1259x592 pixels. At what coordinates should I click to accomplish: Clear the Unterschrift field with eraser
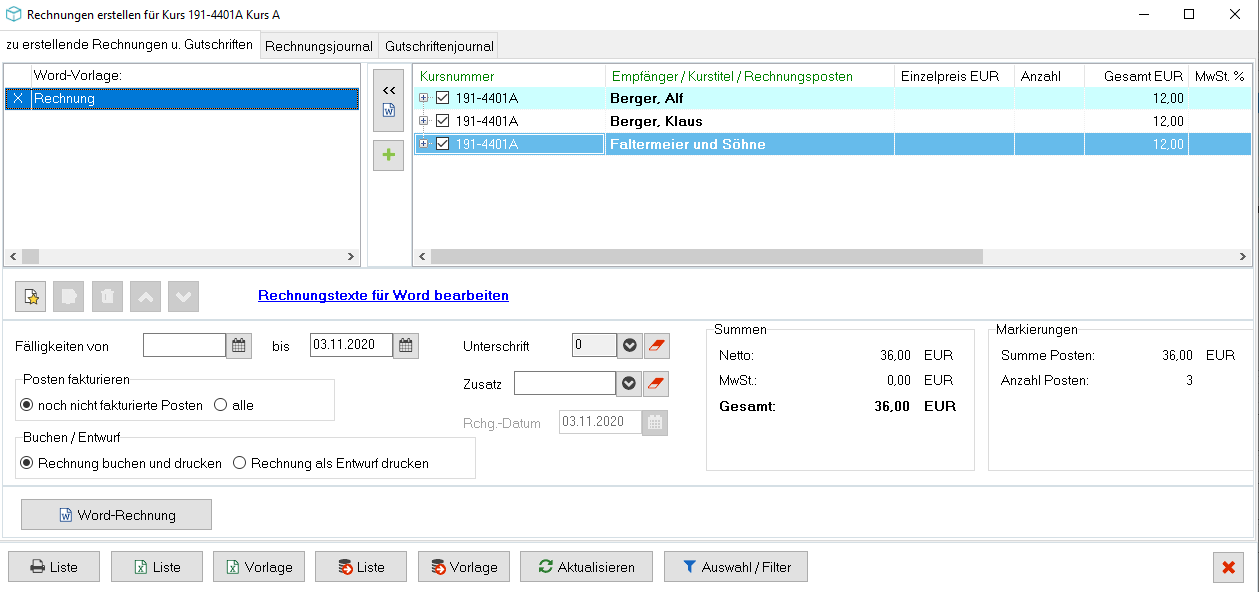tap(656, 346)
